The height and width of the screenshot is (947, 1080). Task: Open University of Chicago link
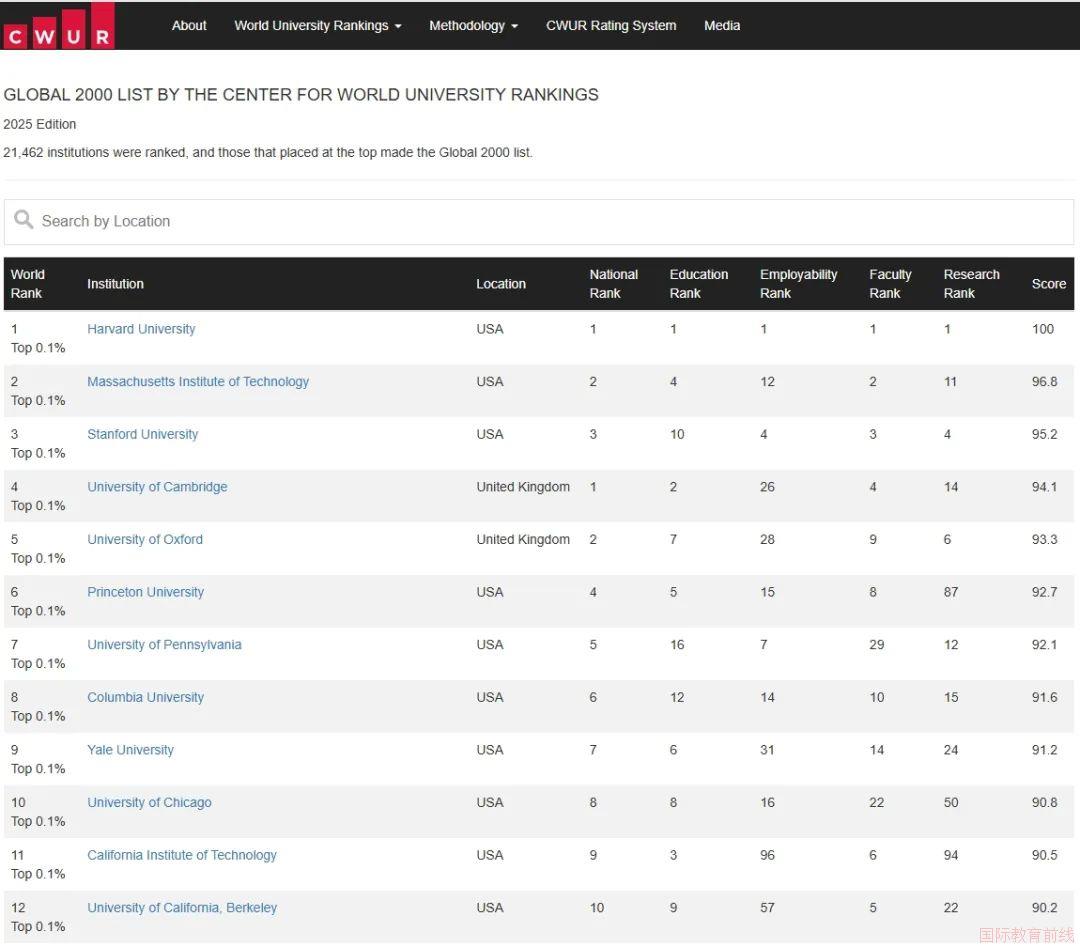(x=149, y=802)
